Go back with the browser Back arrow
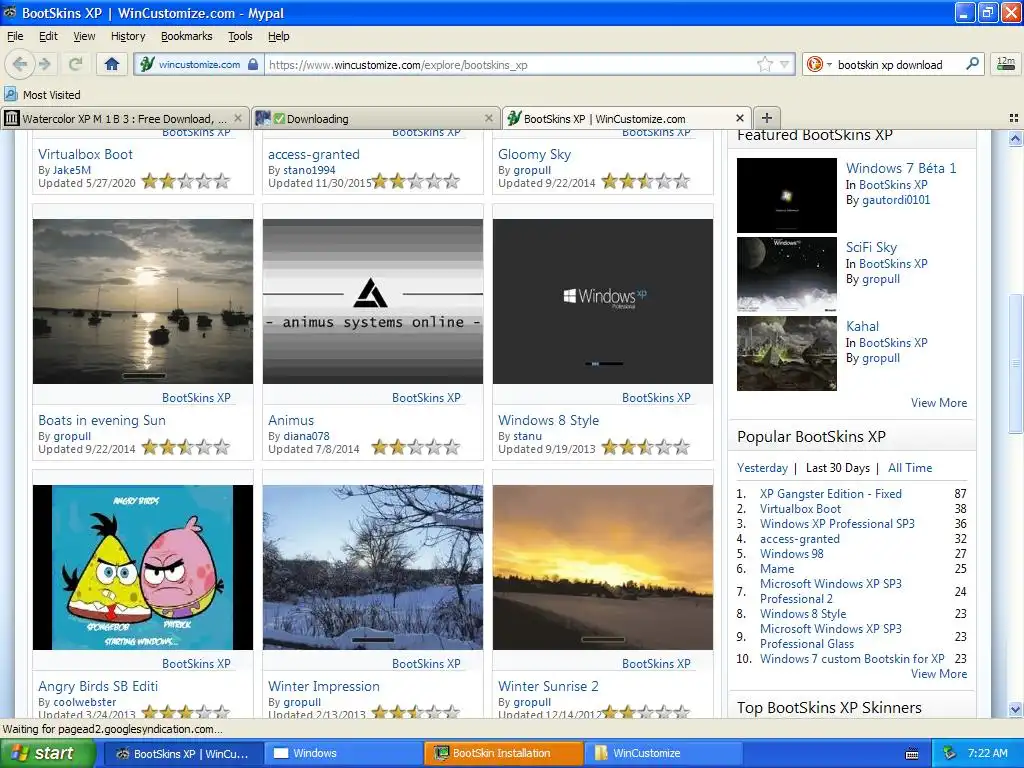 coord(20,64)
